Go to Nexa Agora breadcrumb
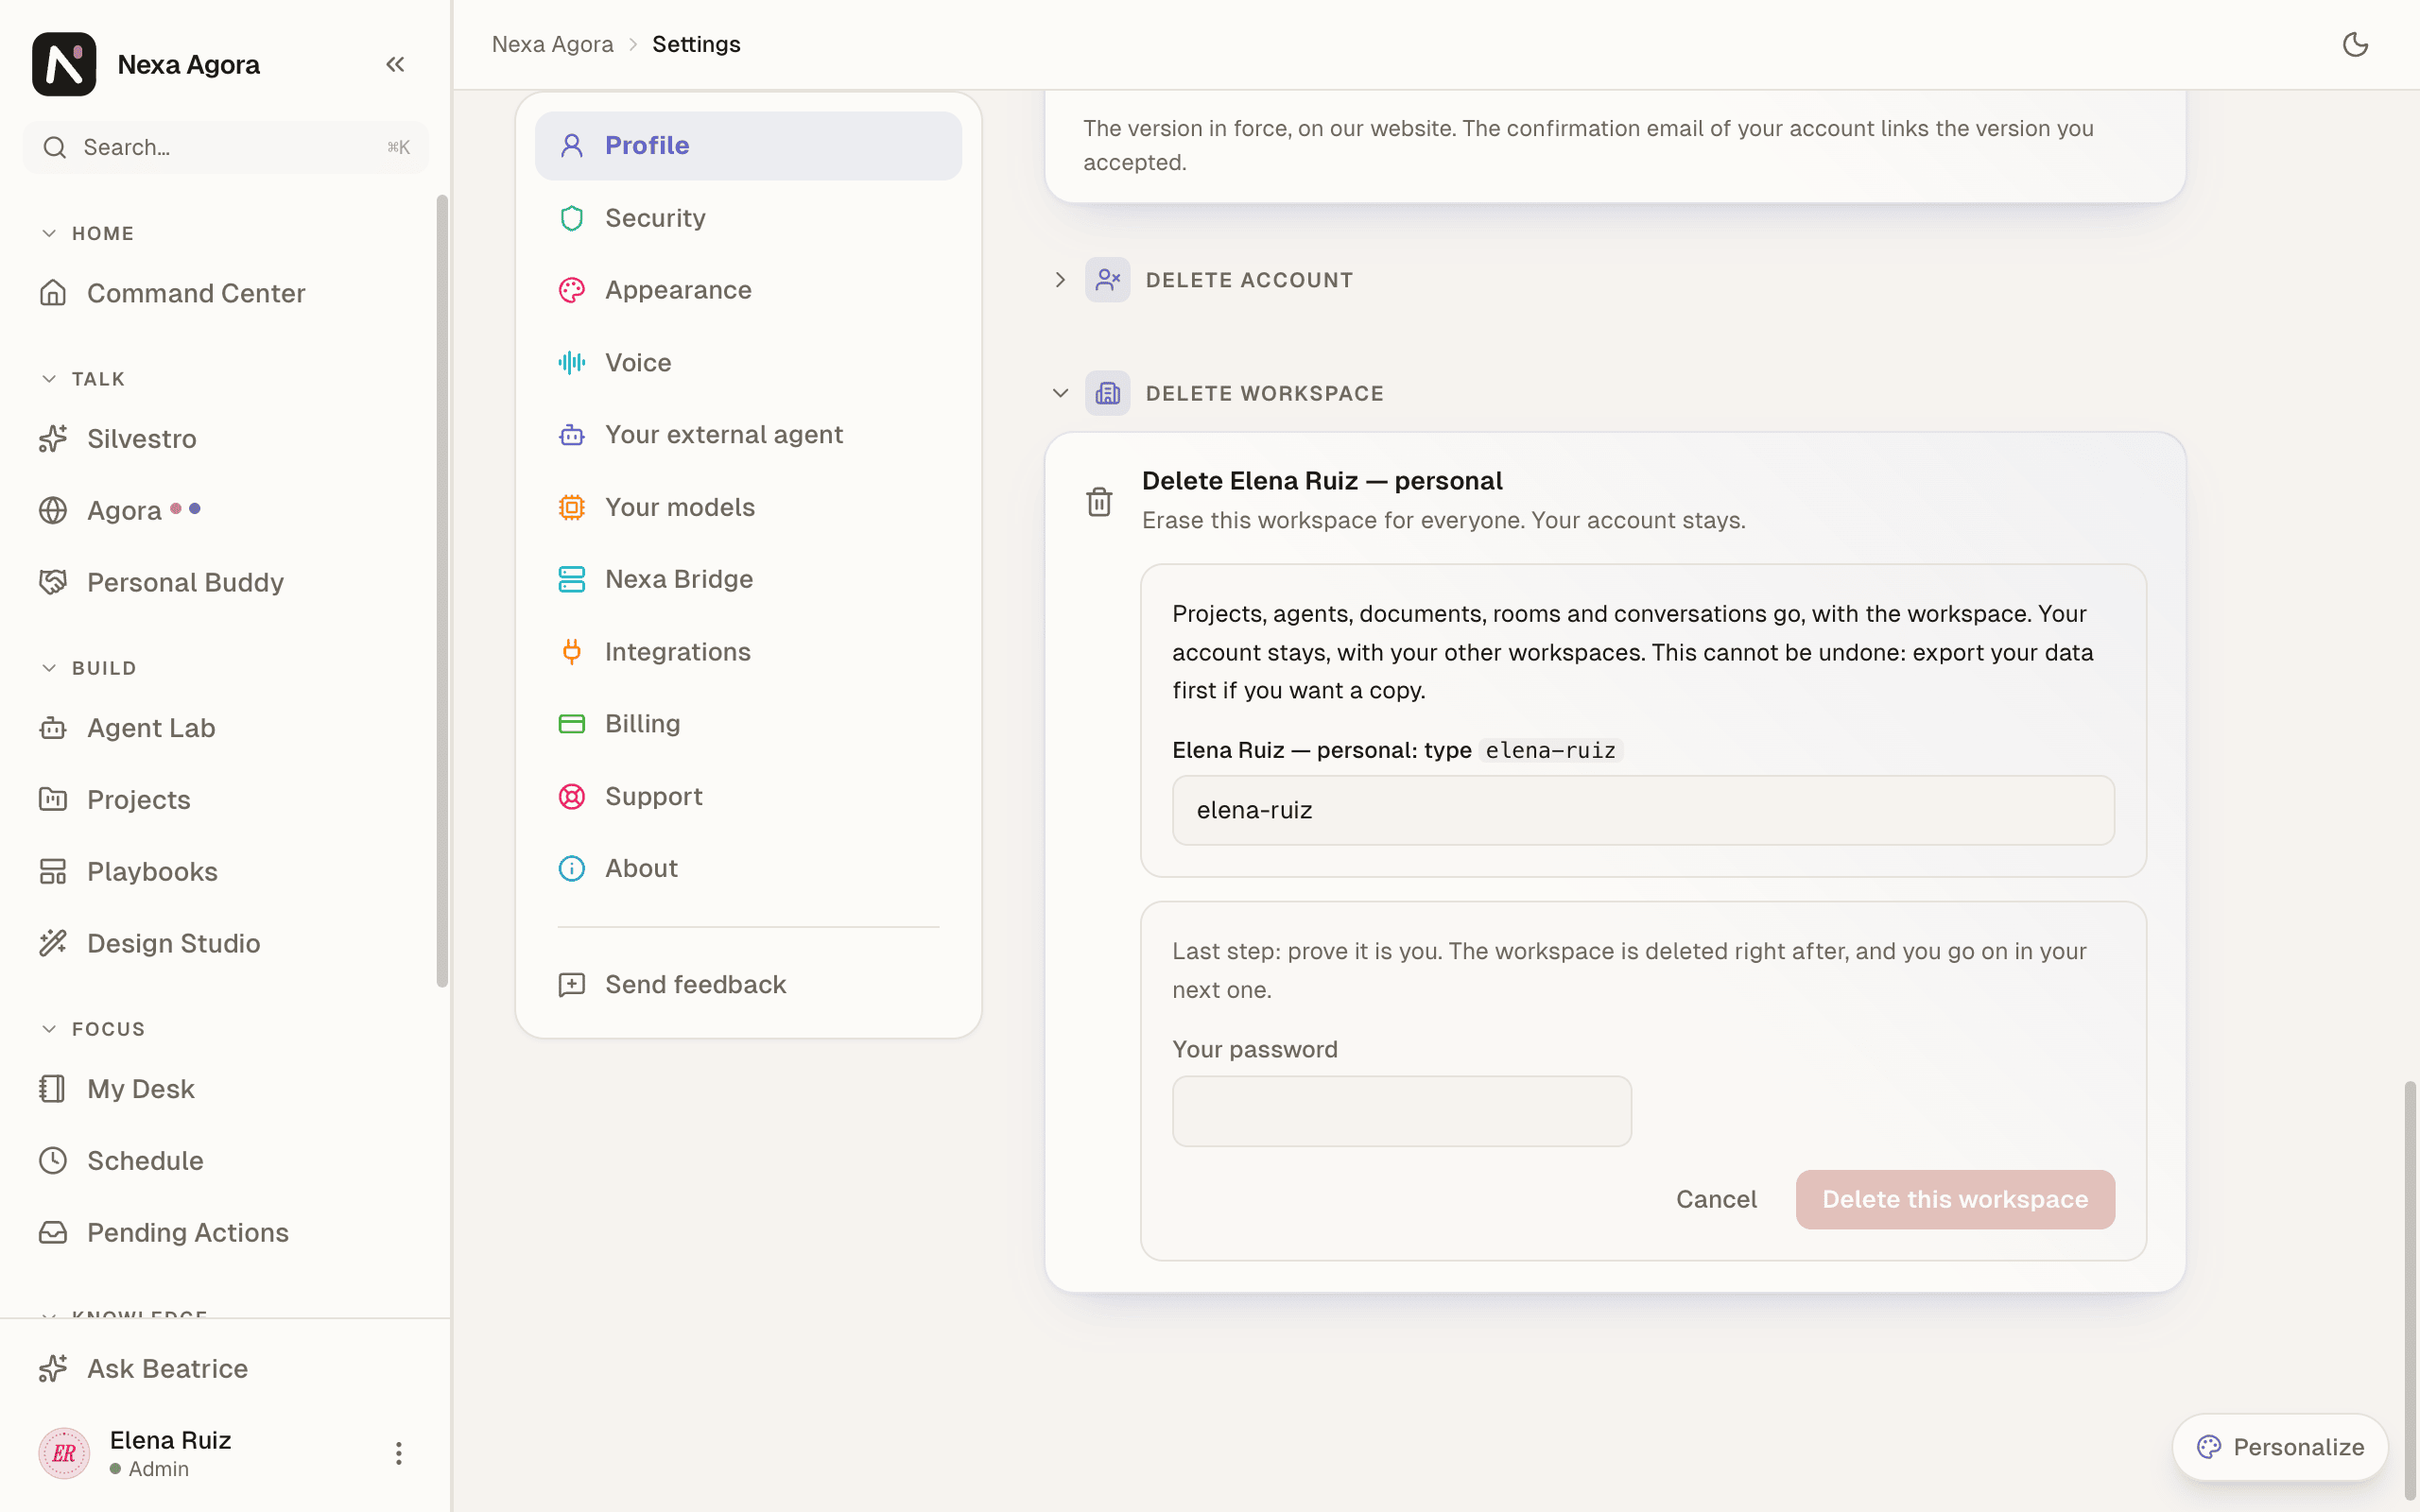The width and height of the screenshot is (2420, 1512). coord(552,44)
